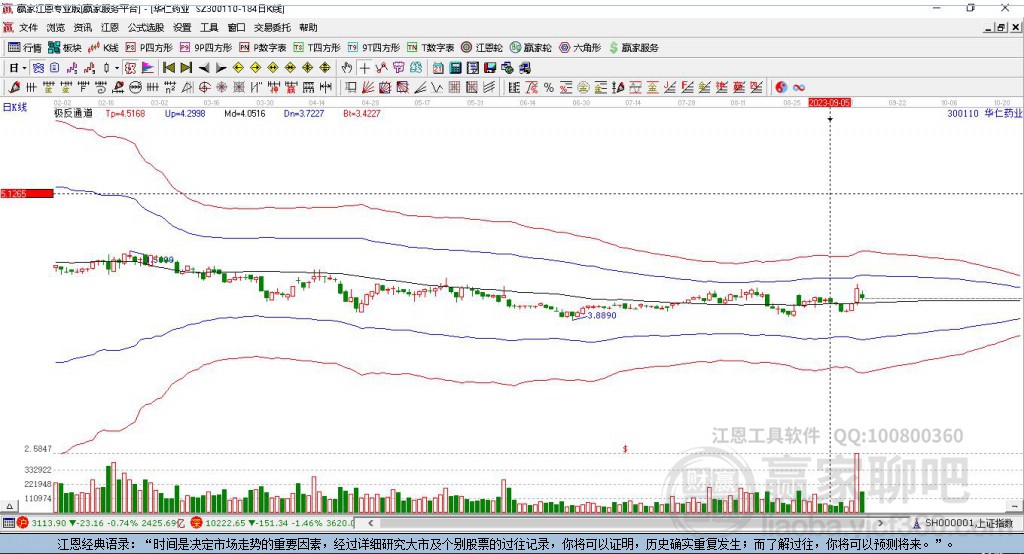Click the colored flag toolbar icon

[x=148, y=68]
